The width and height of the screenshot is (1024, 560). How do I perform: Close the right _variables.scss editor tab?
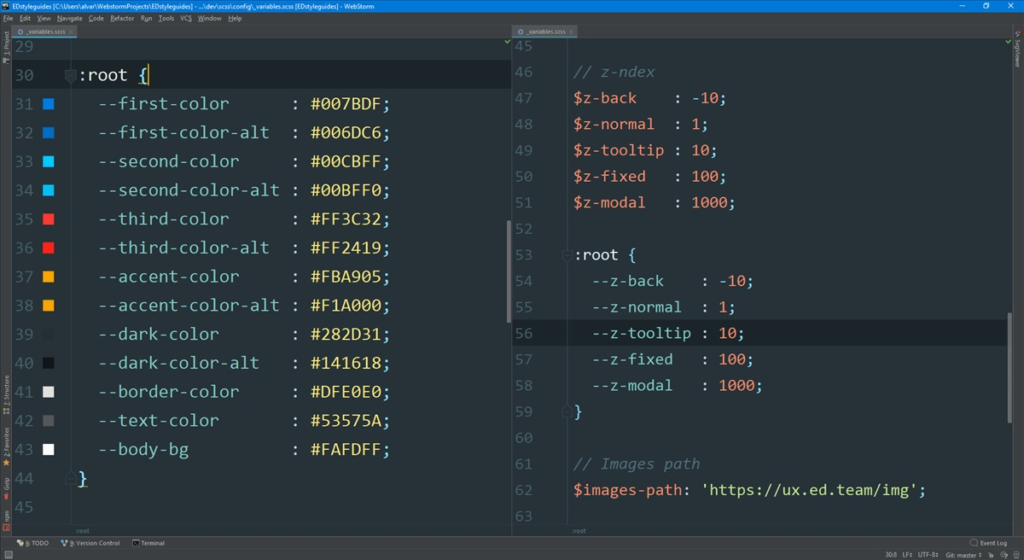(x=574, y=32)
